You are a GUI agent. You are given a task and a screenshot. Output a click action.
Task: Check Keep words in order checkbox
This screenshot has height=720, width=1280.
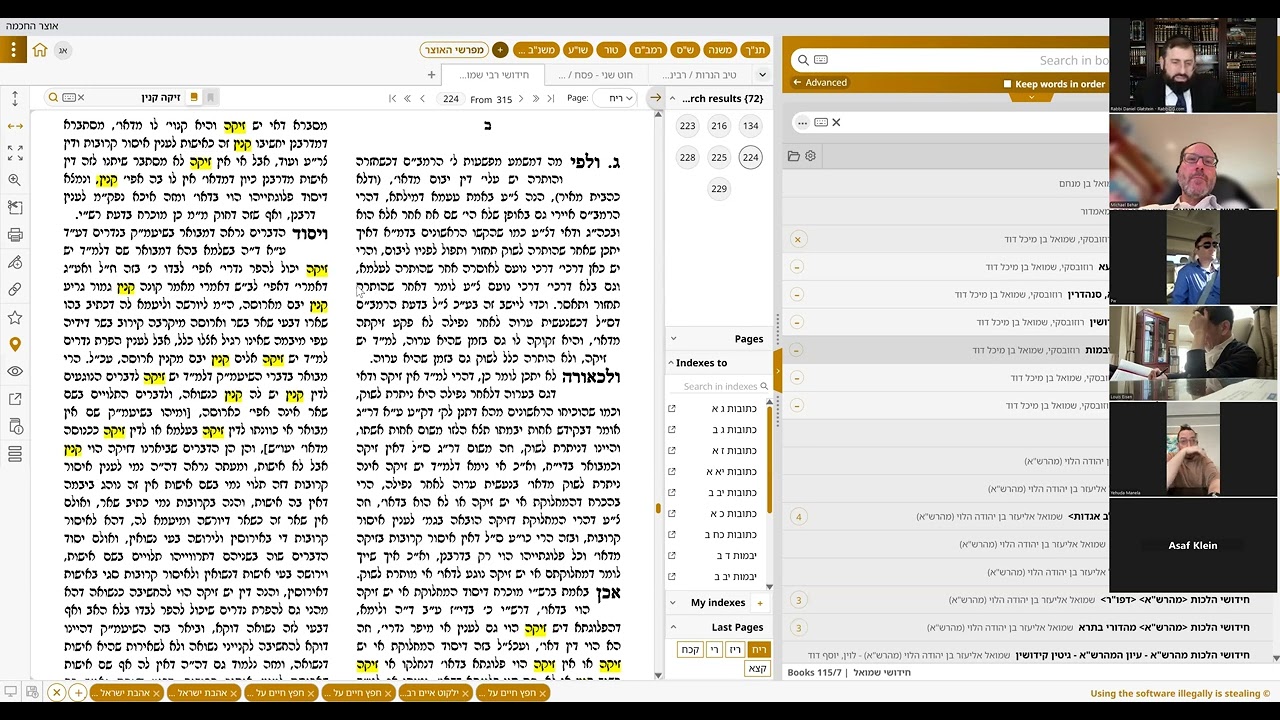1007,84
